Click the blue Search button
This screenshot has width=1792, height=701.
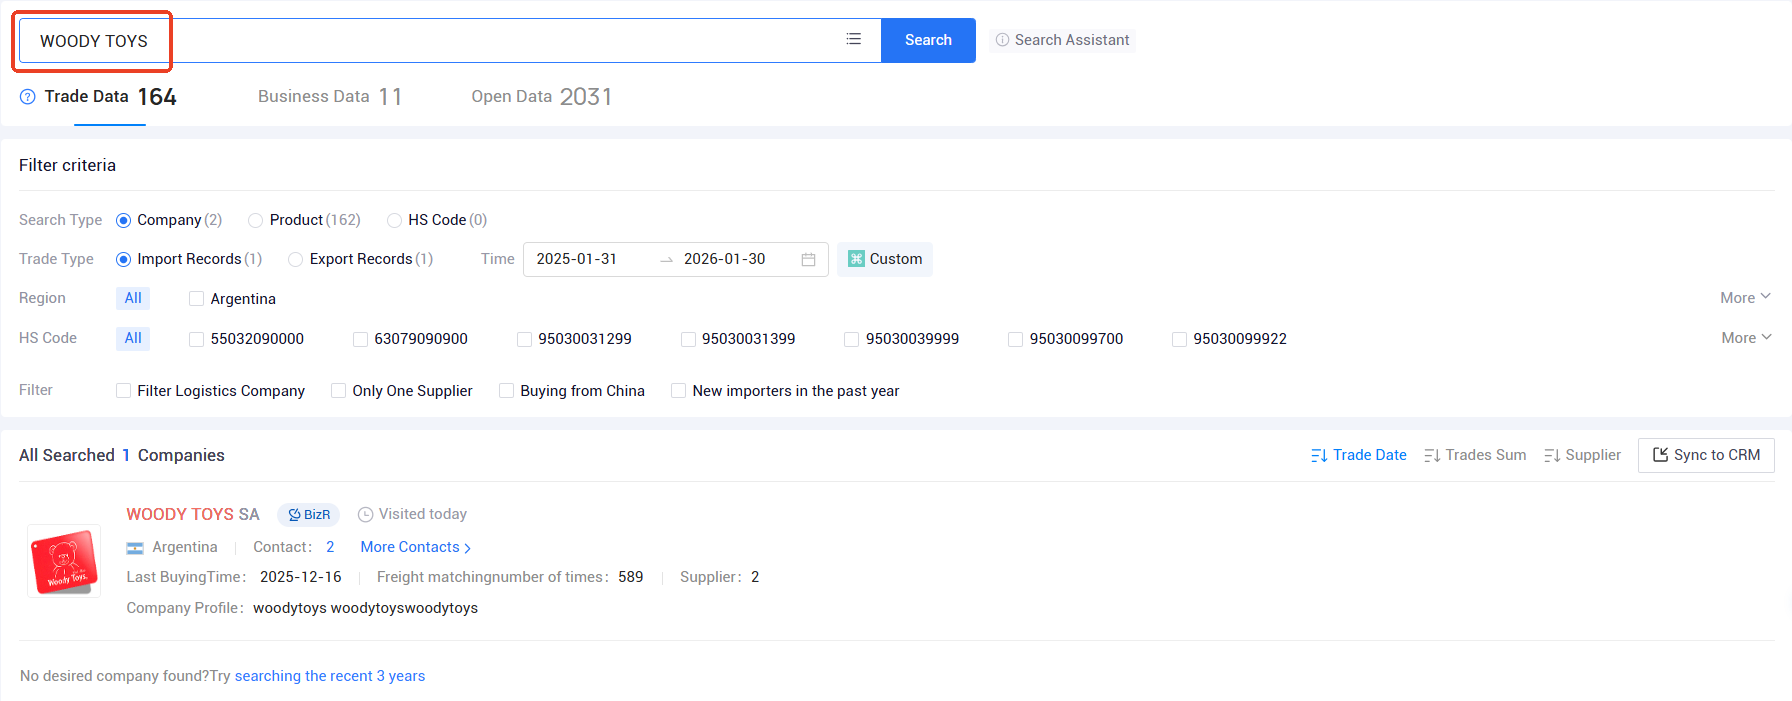928,40
